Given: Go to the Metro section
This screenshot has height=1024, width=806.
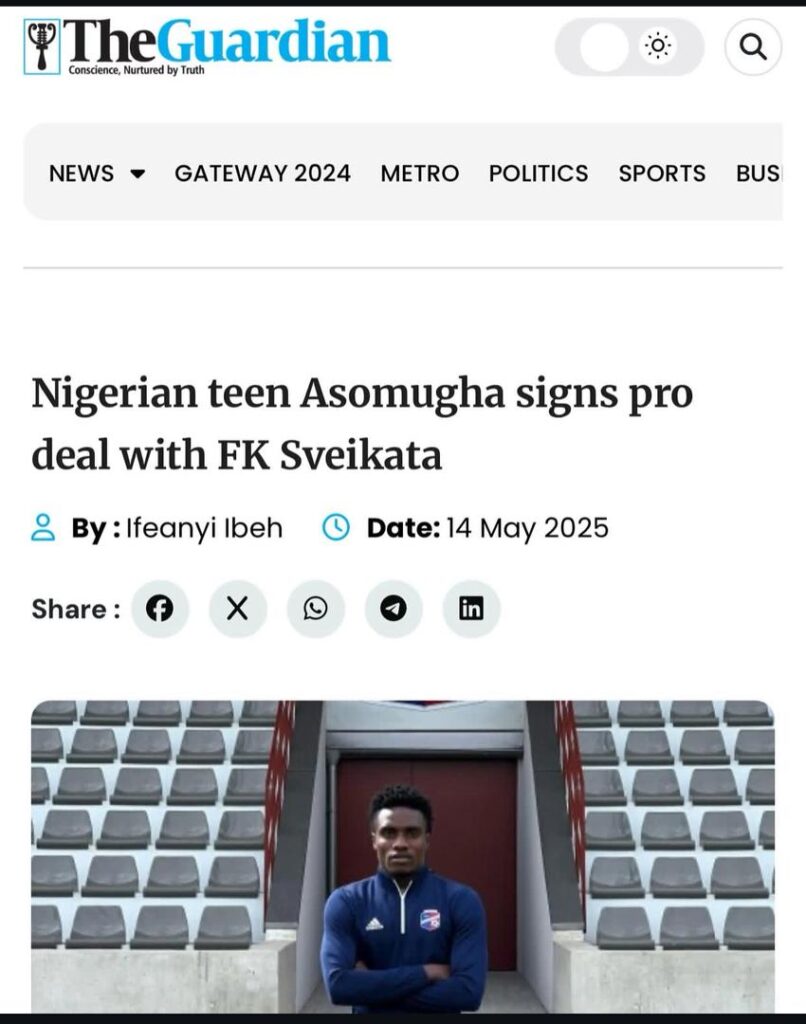Looking at the screenshot, I should click(419, 173).
